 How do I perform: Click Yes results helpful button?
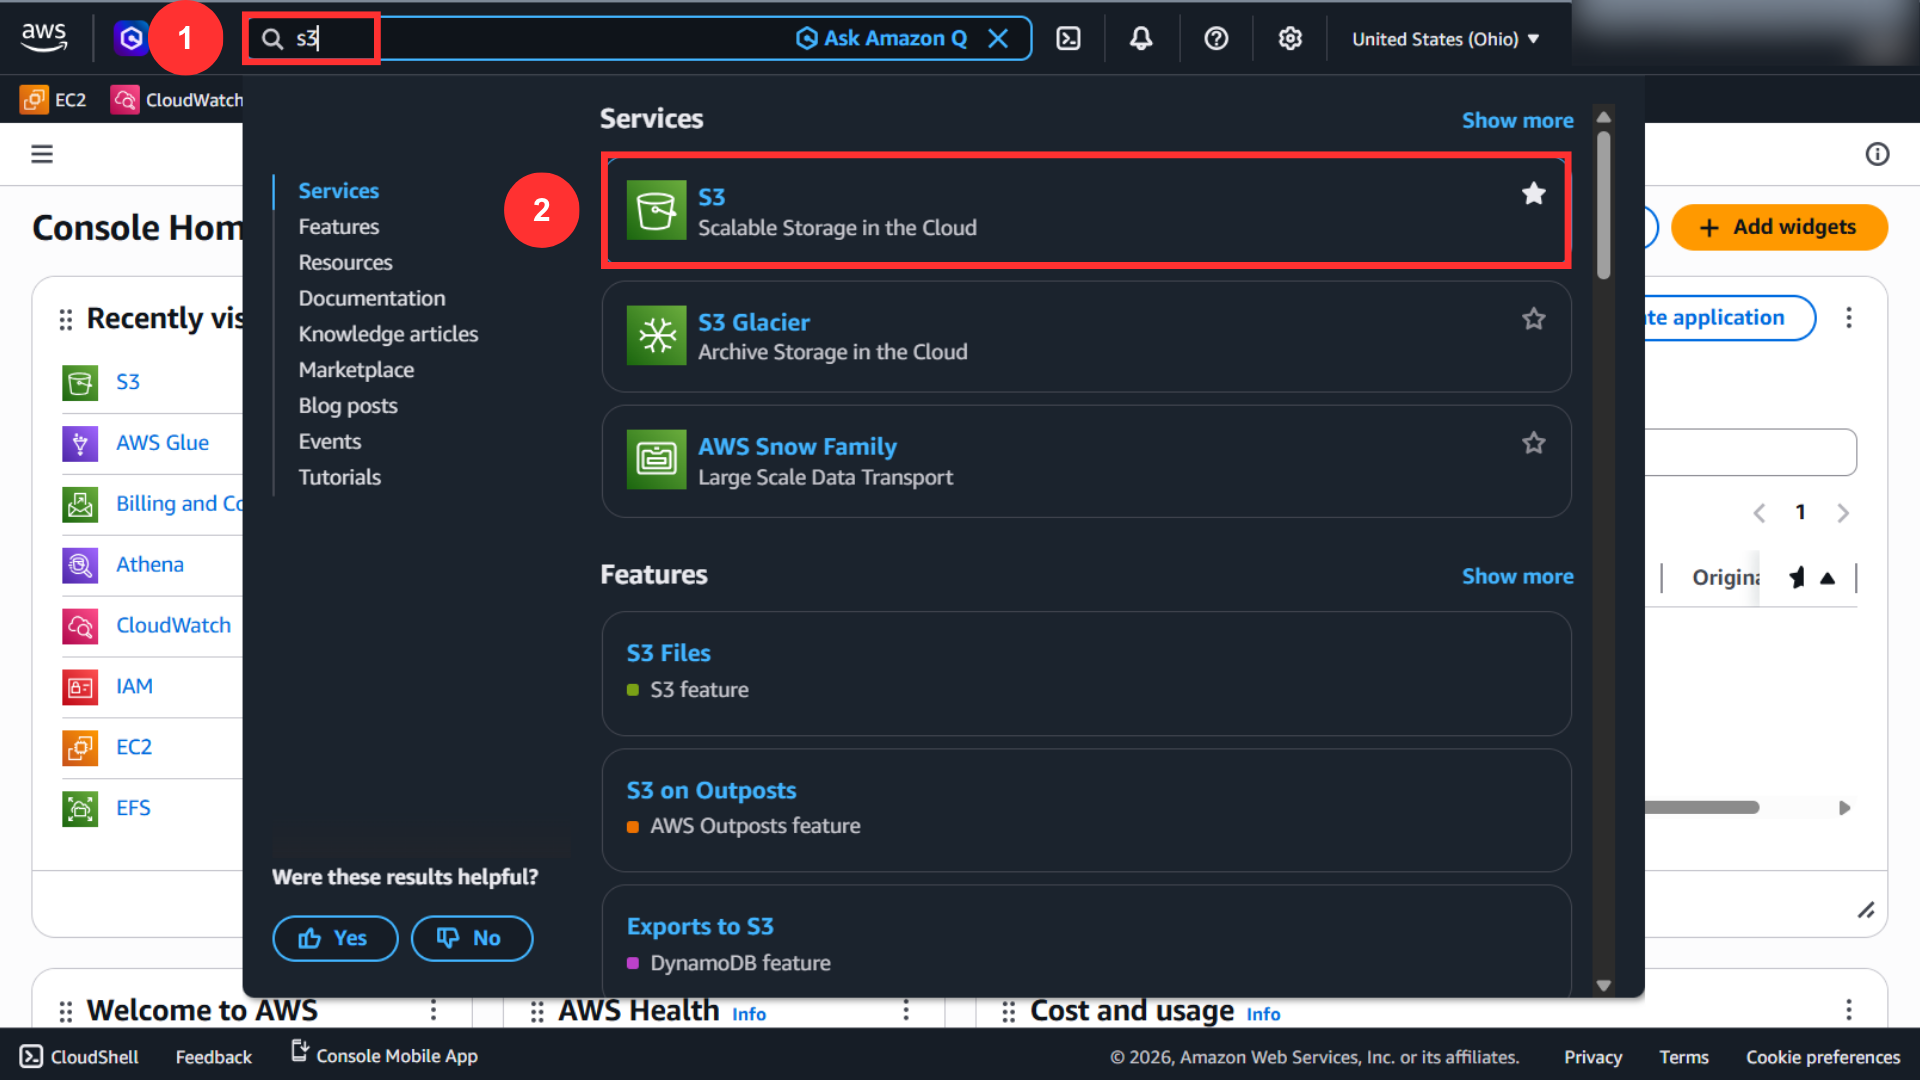click(x=335, y=938)
